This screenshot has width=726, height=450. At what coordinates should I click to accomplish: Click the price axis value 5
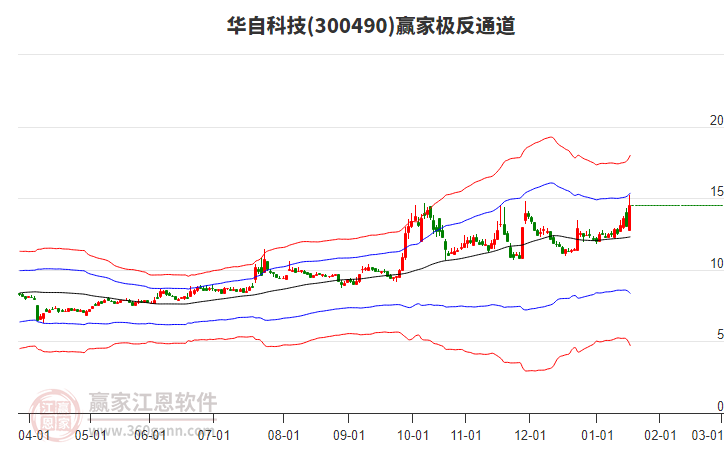pos(720,335)
